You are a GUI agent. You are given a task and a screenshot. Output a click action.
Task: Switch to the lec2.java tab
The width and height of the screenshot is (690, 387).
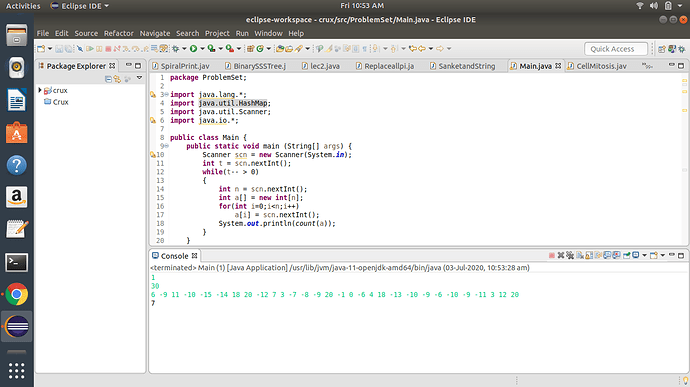pos(321,66)
